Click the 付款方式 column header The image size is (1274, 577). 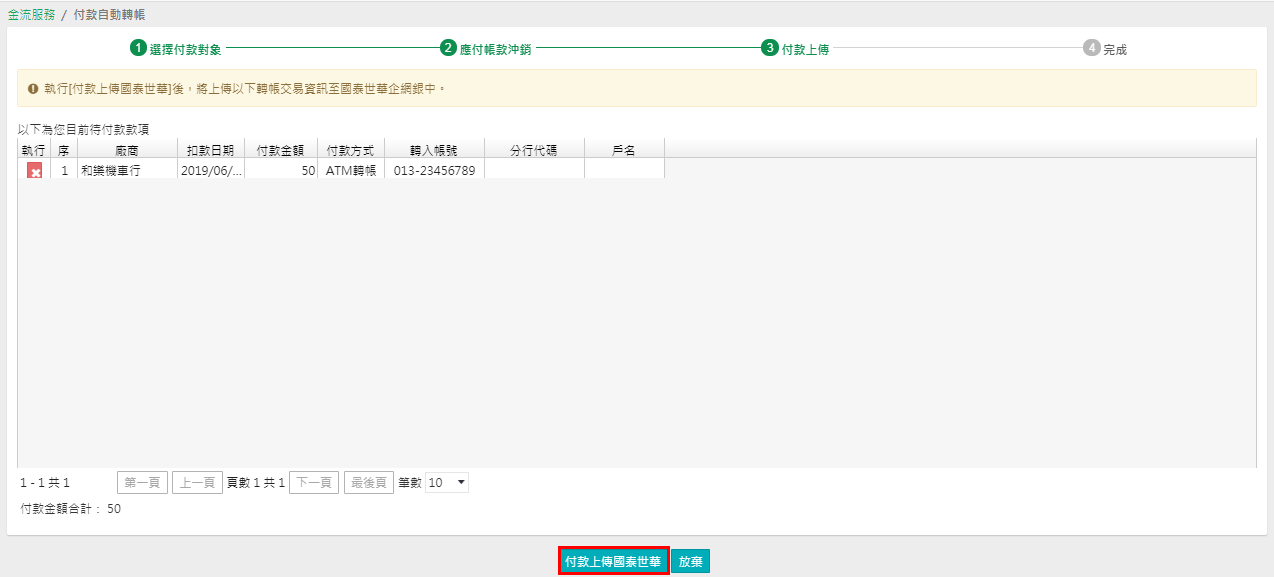pyautogui.click(x=351, y=149)
